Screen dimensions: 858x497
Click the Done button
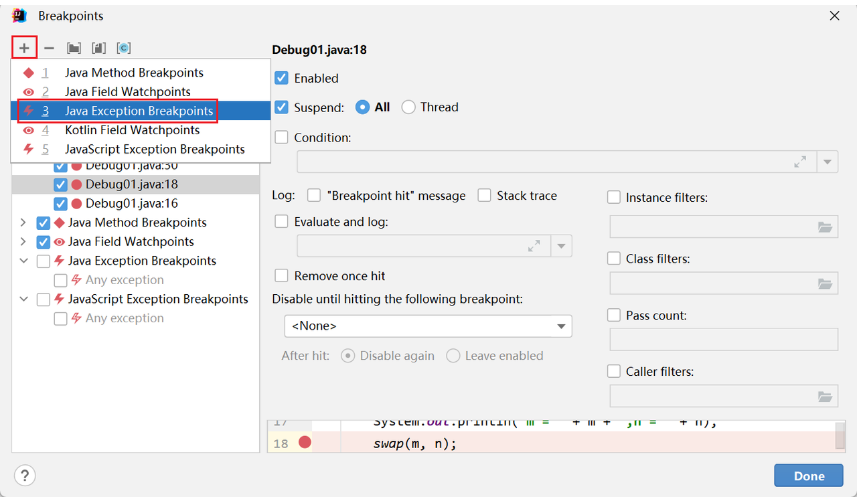click(809, 476)
